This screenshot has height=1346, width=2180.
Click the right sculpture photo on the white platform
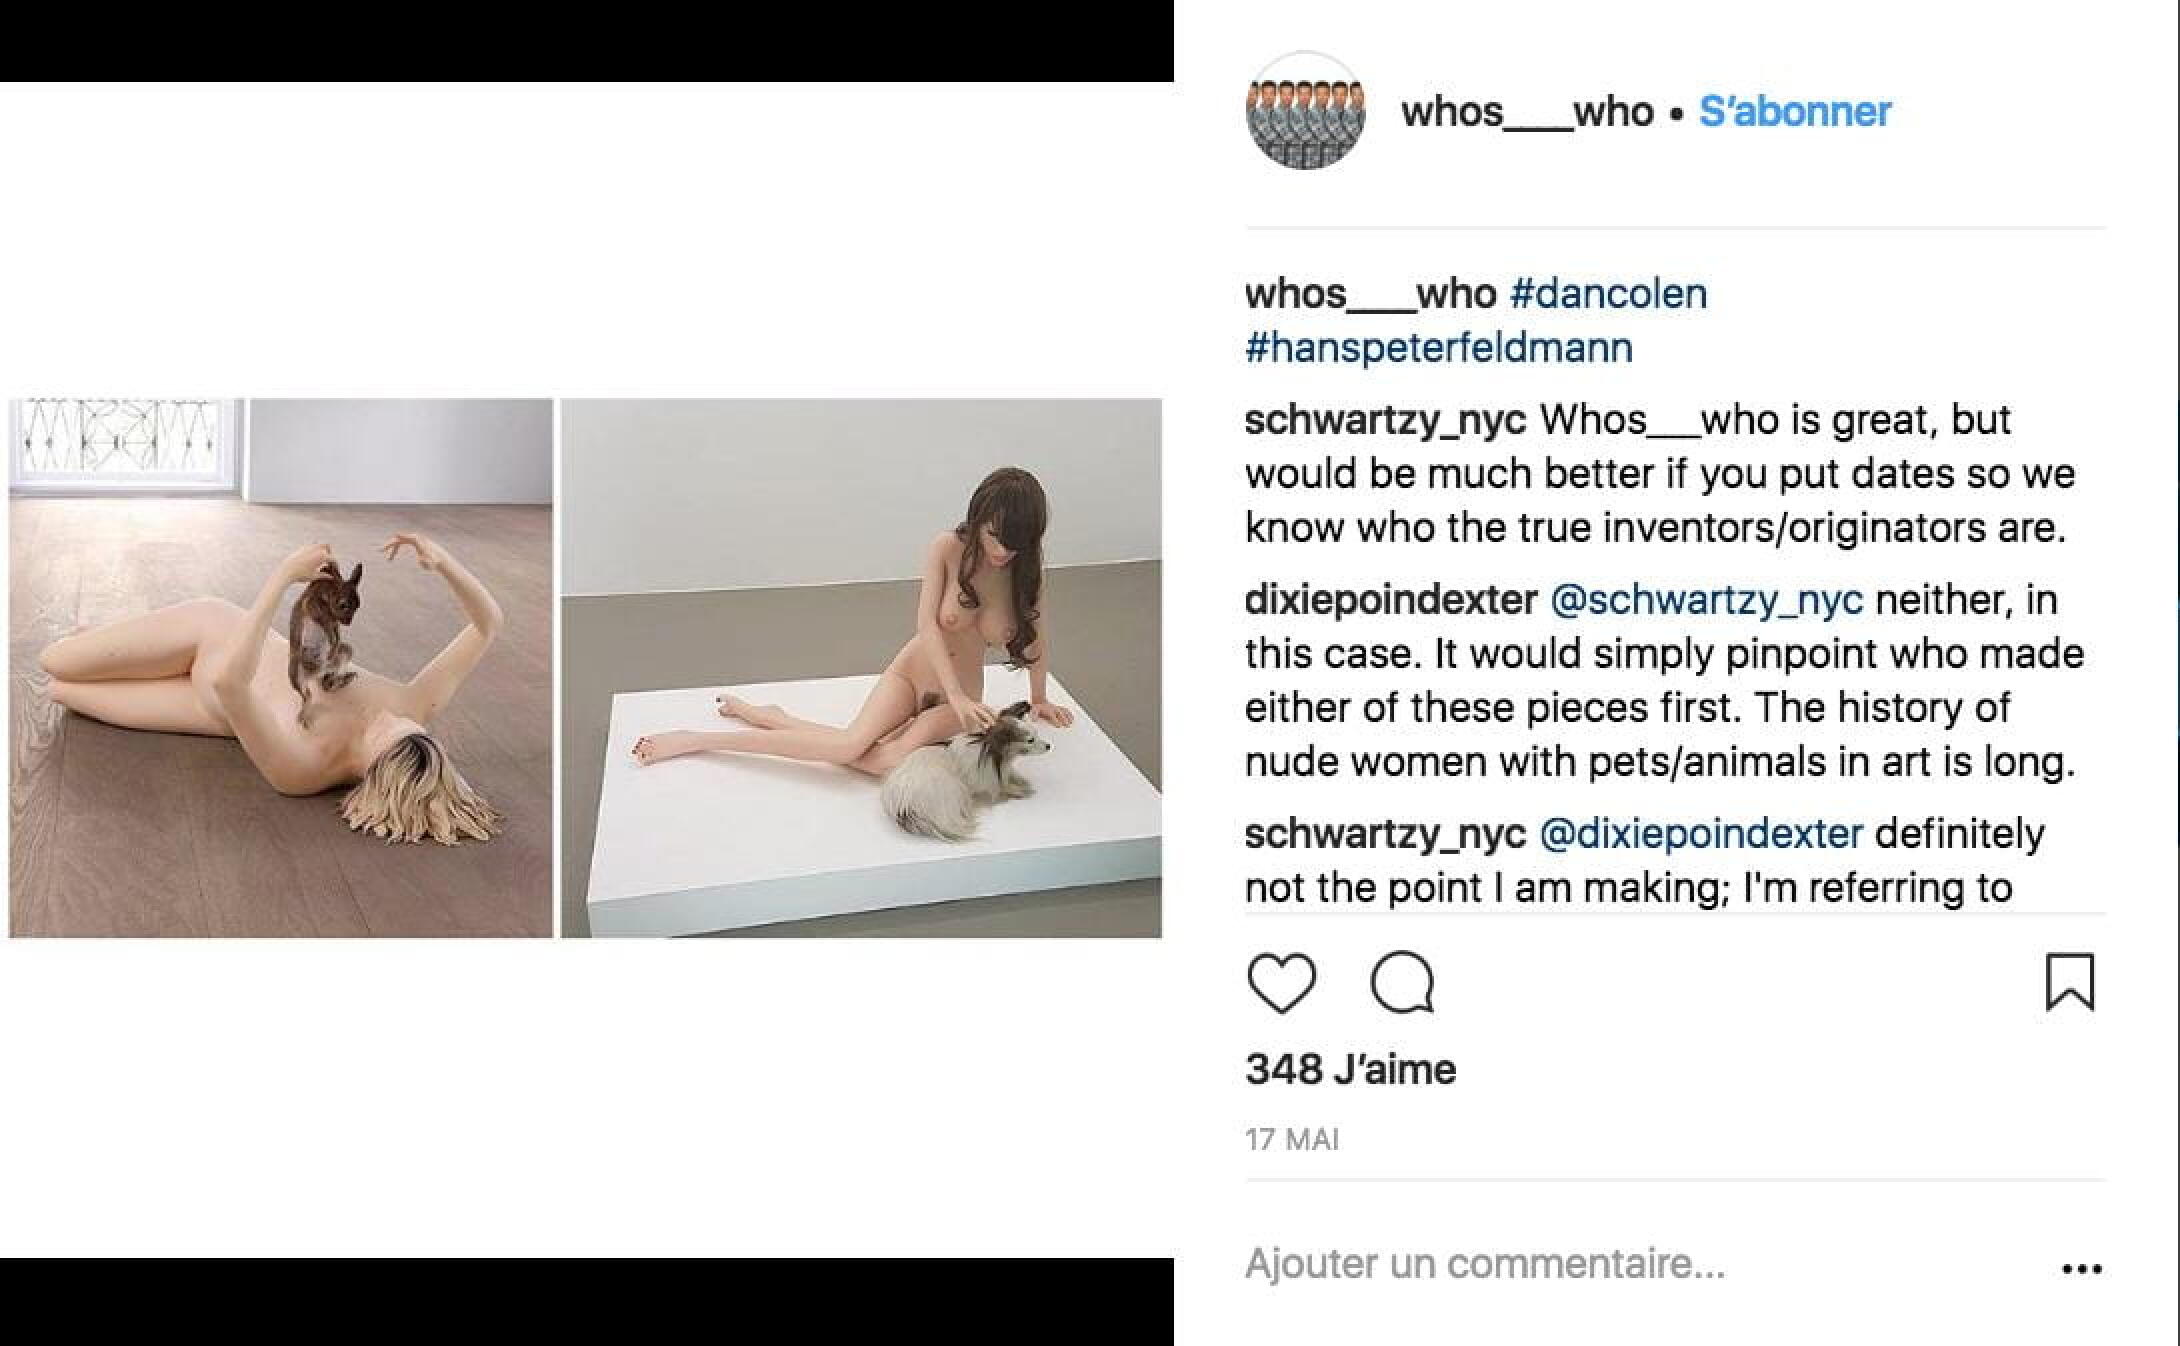861,668
